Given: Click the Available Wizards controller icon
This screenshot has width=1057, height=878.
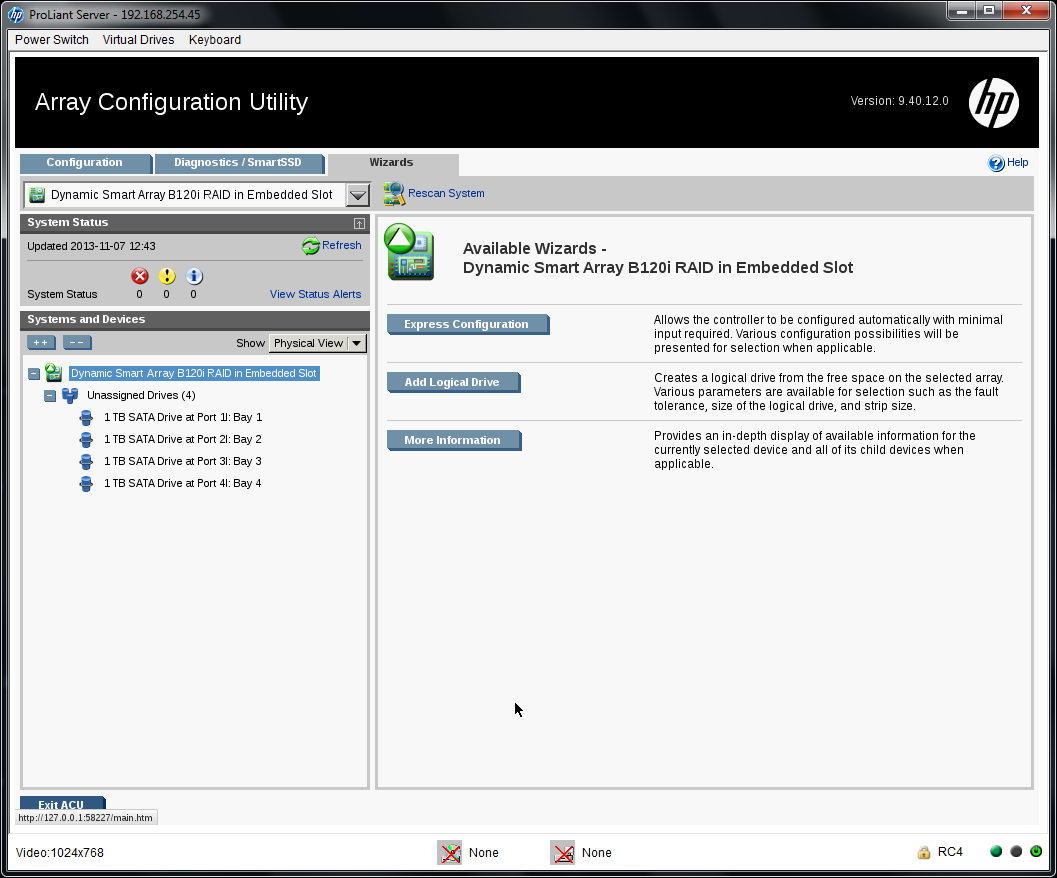Looking at the screenshot, I should coord(409,252).
